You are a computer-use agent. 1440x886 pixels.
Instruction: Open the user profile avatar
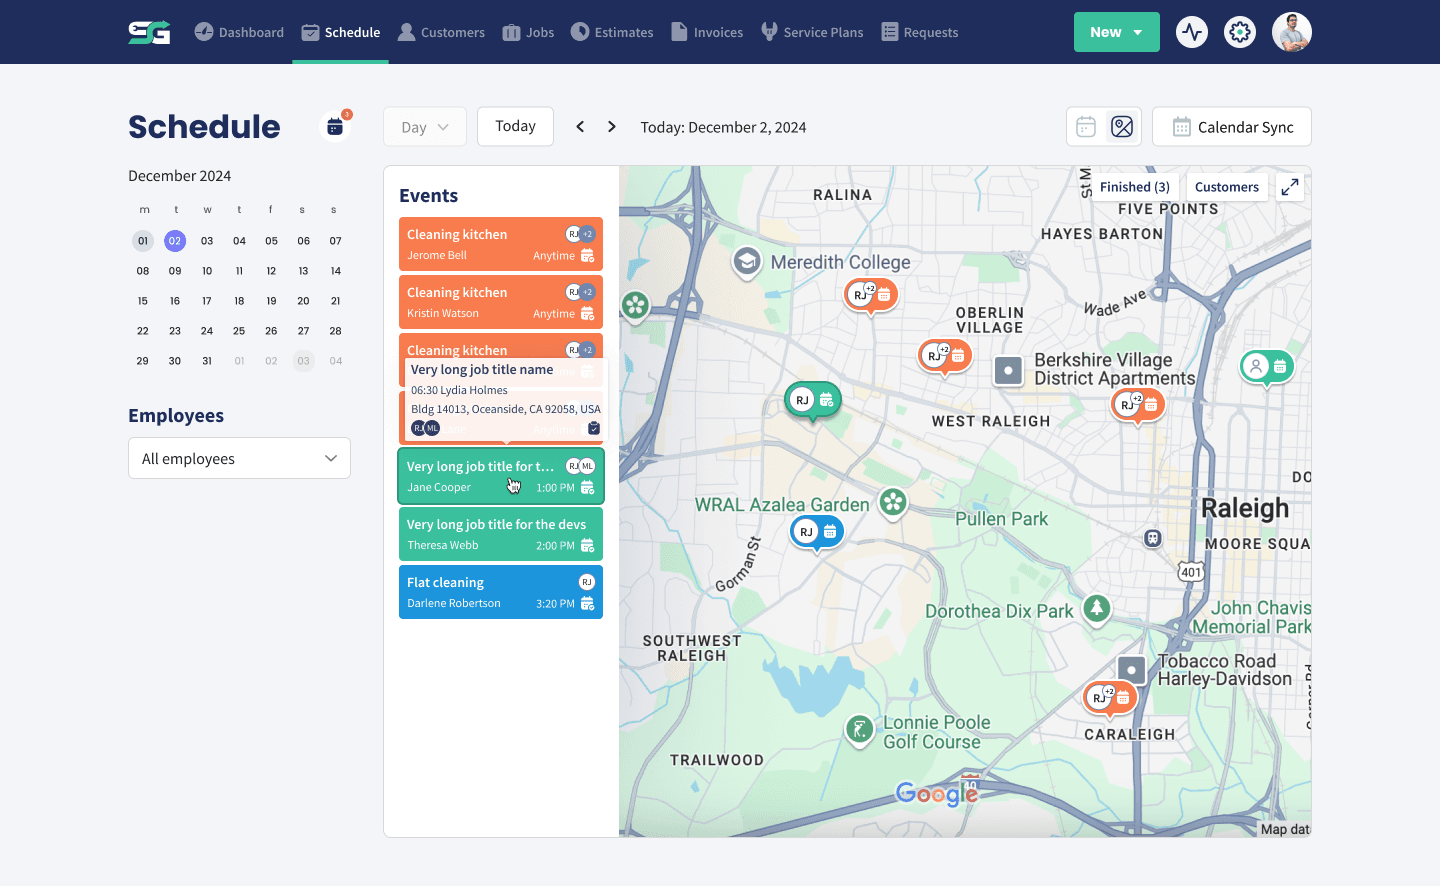[1292, 32]
